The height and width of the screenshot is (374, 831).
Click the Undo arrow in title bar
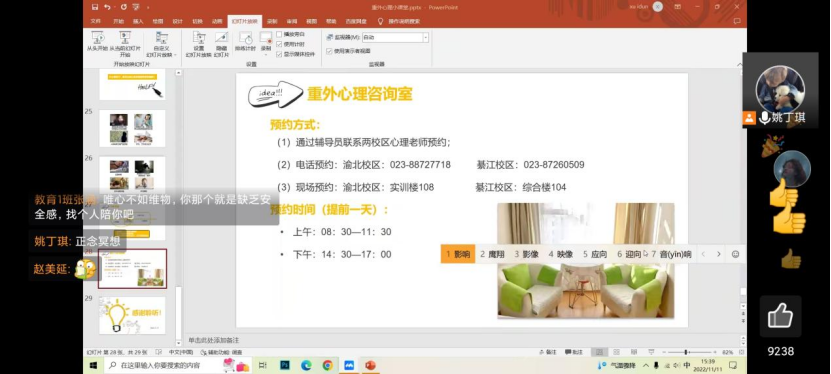pos(108,7)
